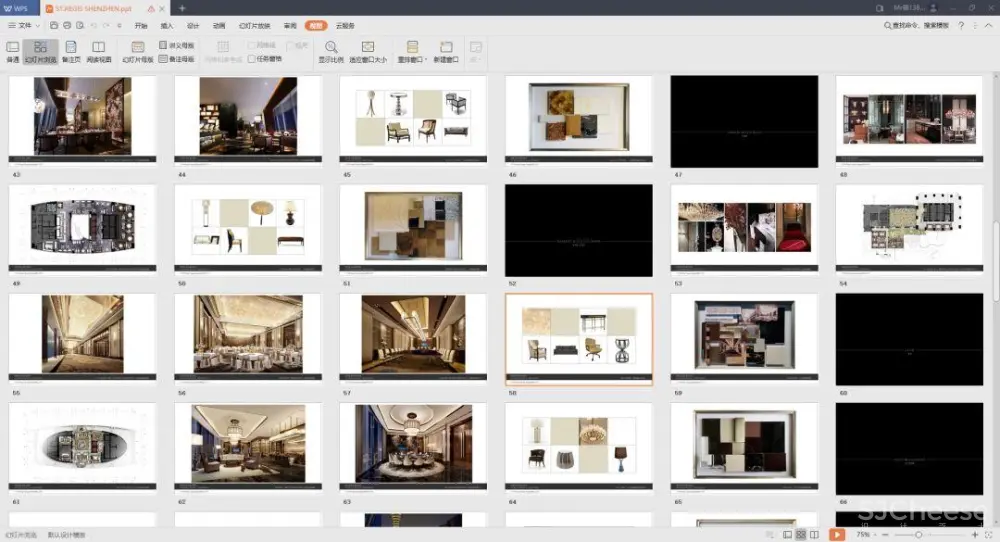Click the New Window (新建窗口) icon
1000x542 pixels.
446,51
